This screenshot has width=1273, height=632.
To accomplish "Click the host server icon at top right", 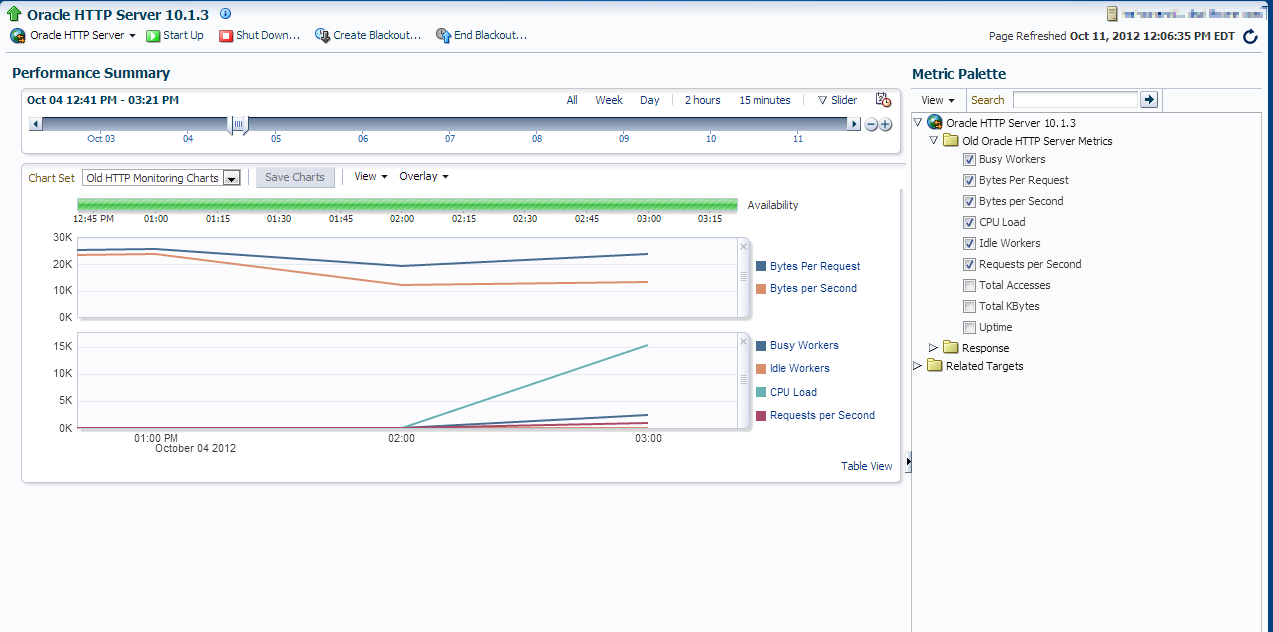I will click(x=1112, y=14).
